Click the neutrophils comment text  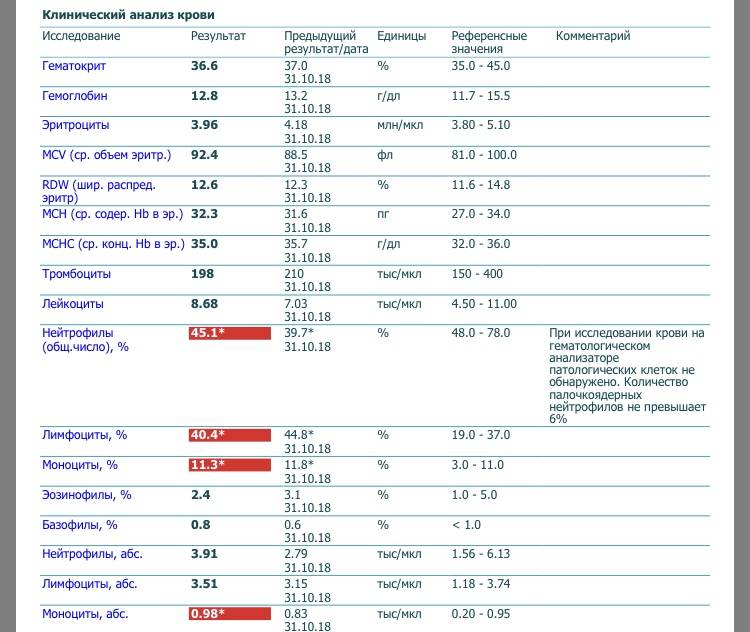(627, 376)
